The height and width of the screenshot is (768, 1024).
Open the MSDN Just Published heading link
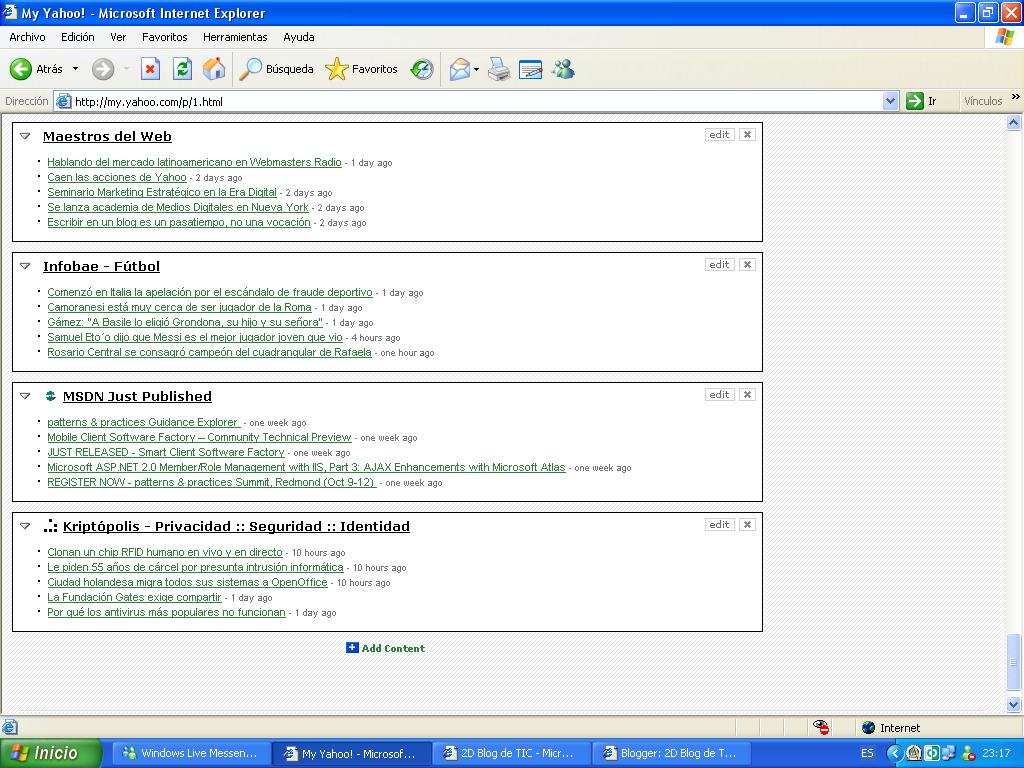(x=137, y=396)
